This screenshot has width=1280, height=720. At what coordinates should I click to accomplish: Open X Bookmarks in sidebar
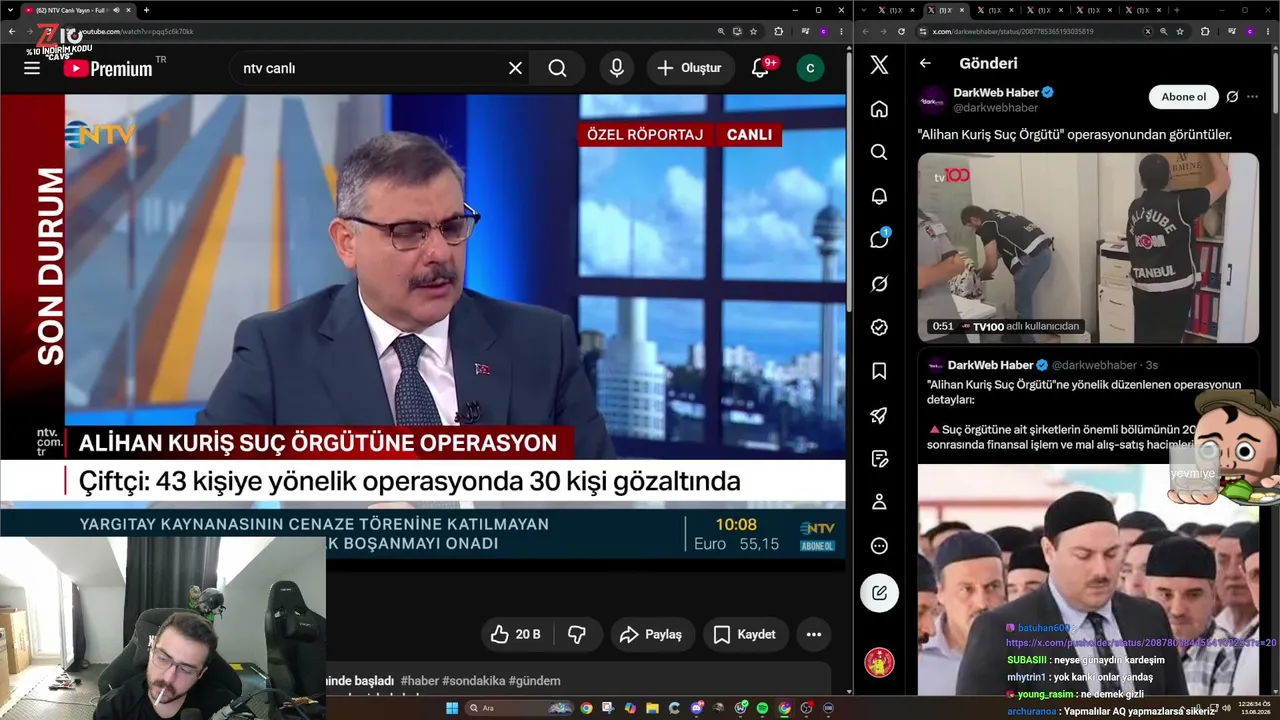tap(879, 371)
